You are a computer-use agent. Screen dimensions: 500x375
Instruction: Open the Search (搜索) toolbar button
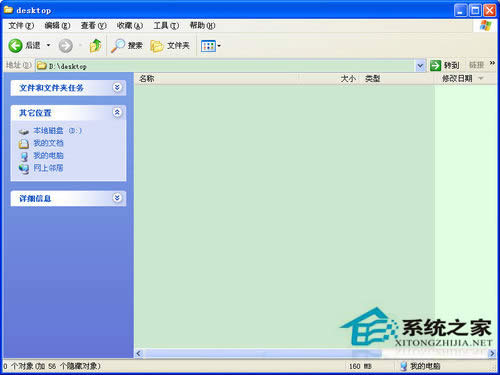[x=127, y=45]
